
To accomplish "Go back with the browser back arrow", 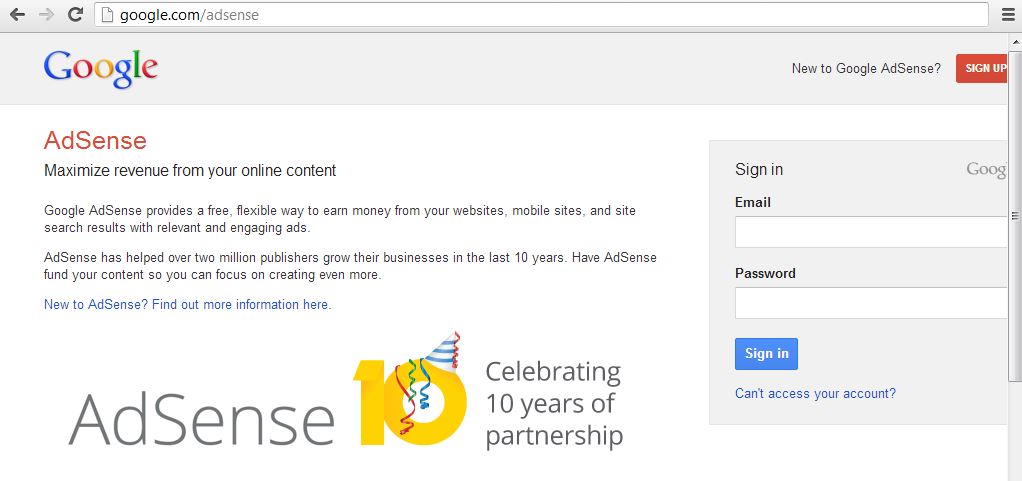I will click(x=18, y=14).
